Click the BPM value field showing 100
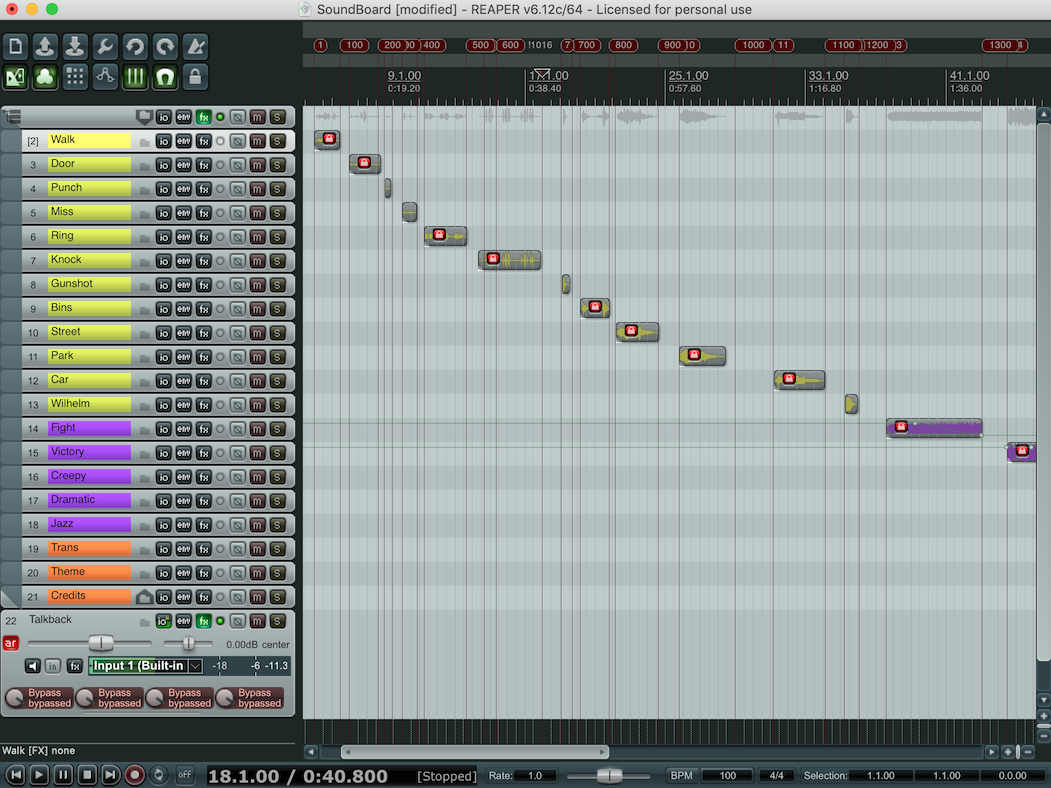 coord(727,775)
